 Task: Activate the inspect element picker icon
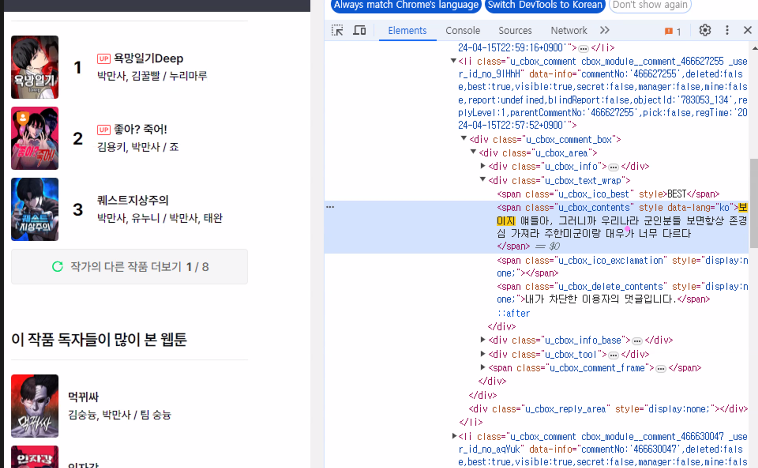point(337,30)
